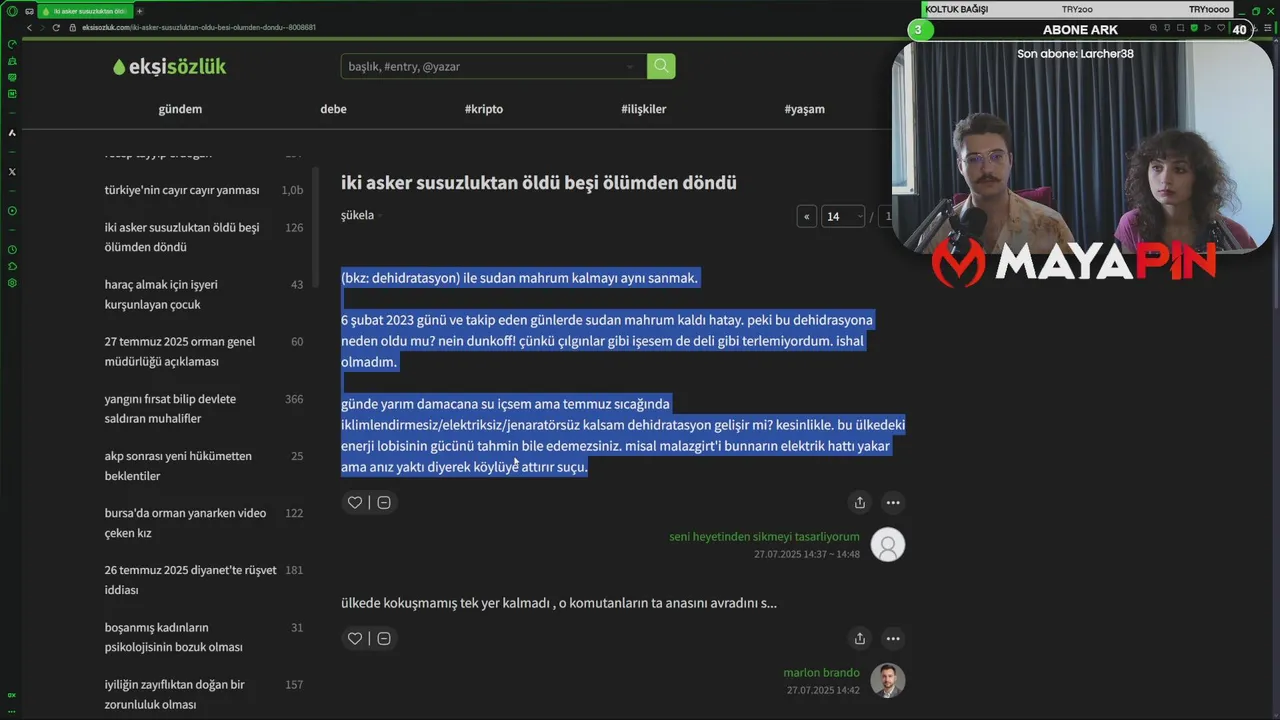1280x720 pixels.
Task: Open the Aria AI sidebar icon
Action: tap(12, 132)
